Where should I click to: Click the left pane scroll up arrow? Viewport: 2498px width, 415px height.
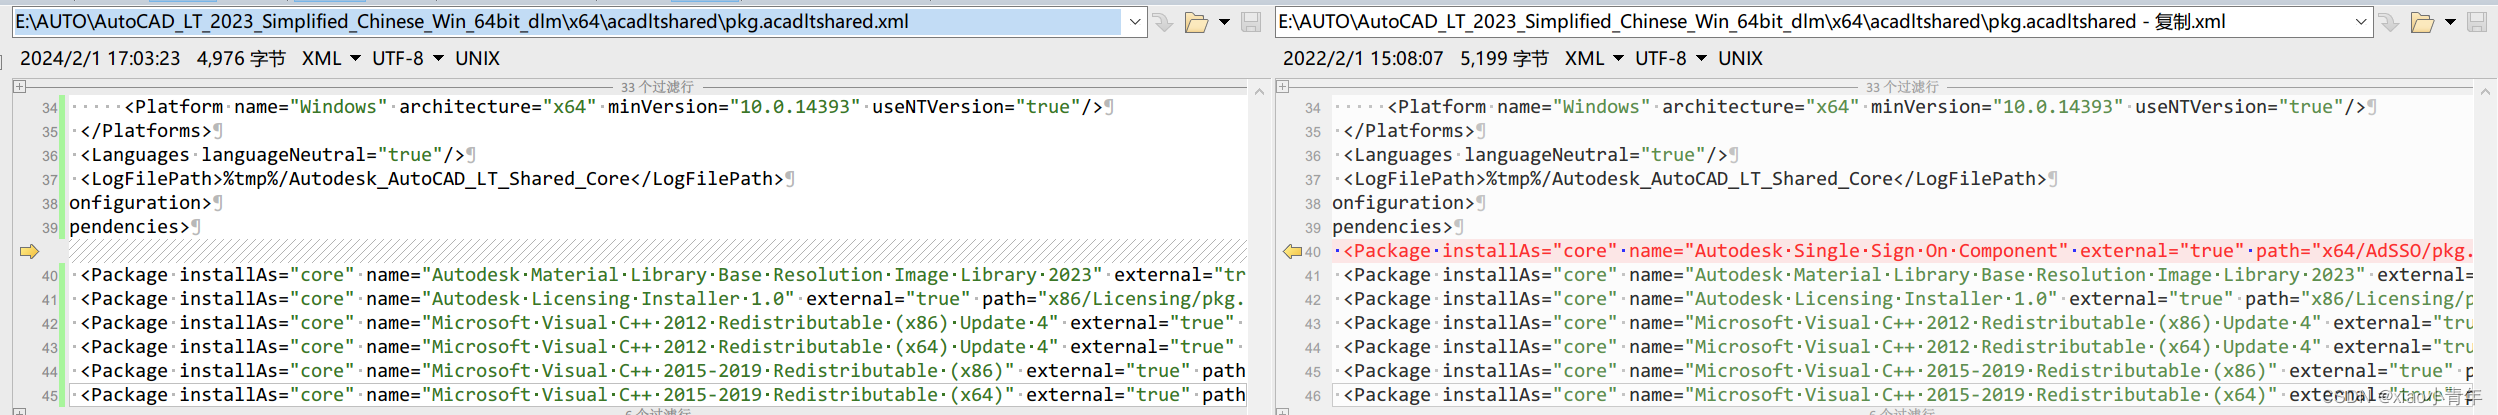point(1259,91)
